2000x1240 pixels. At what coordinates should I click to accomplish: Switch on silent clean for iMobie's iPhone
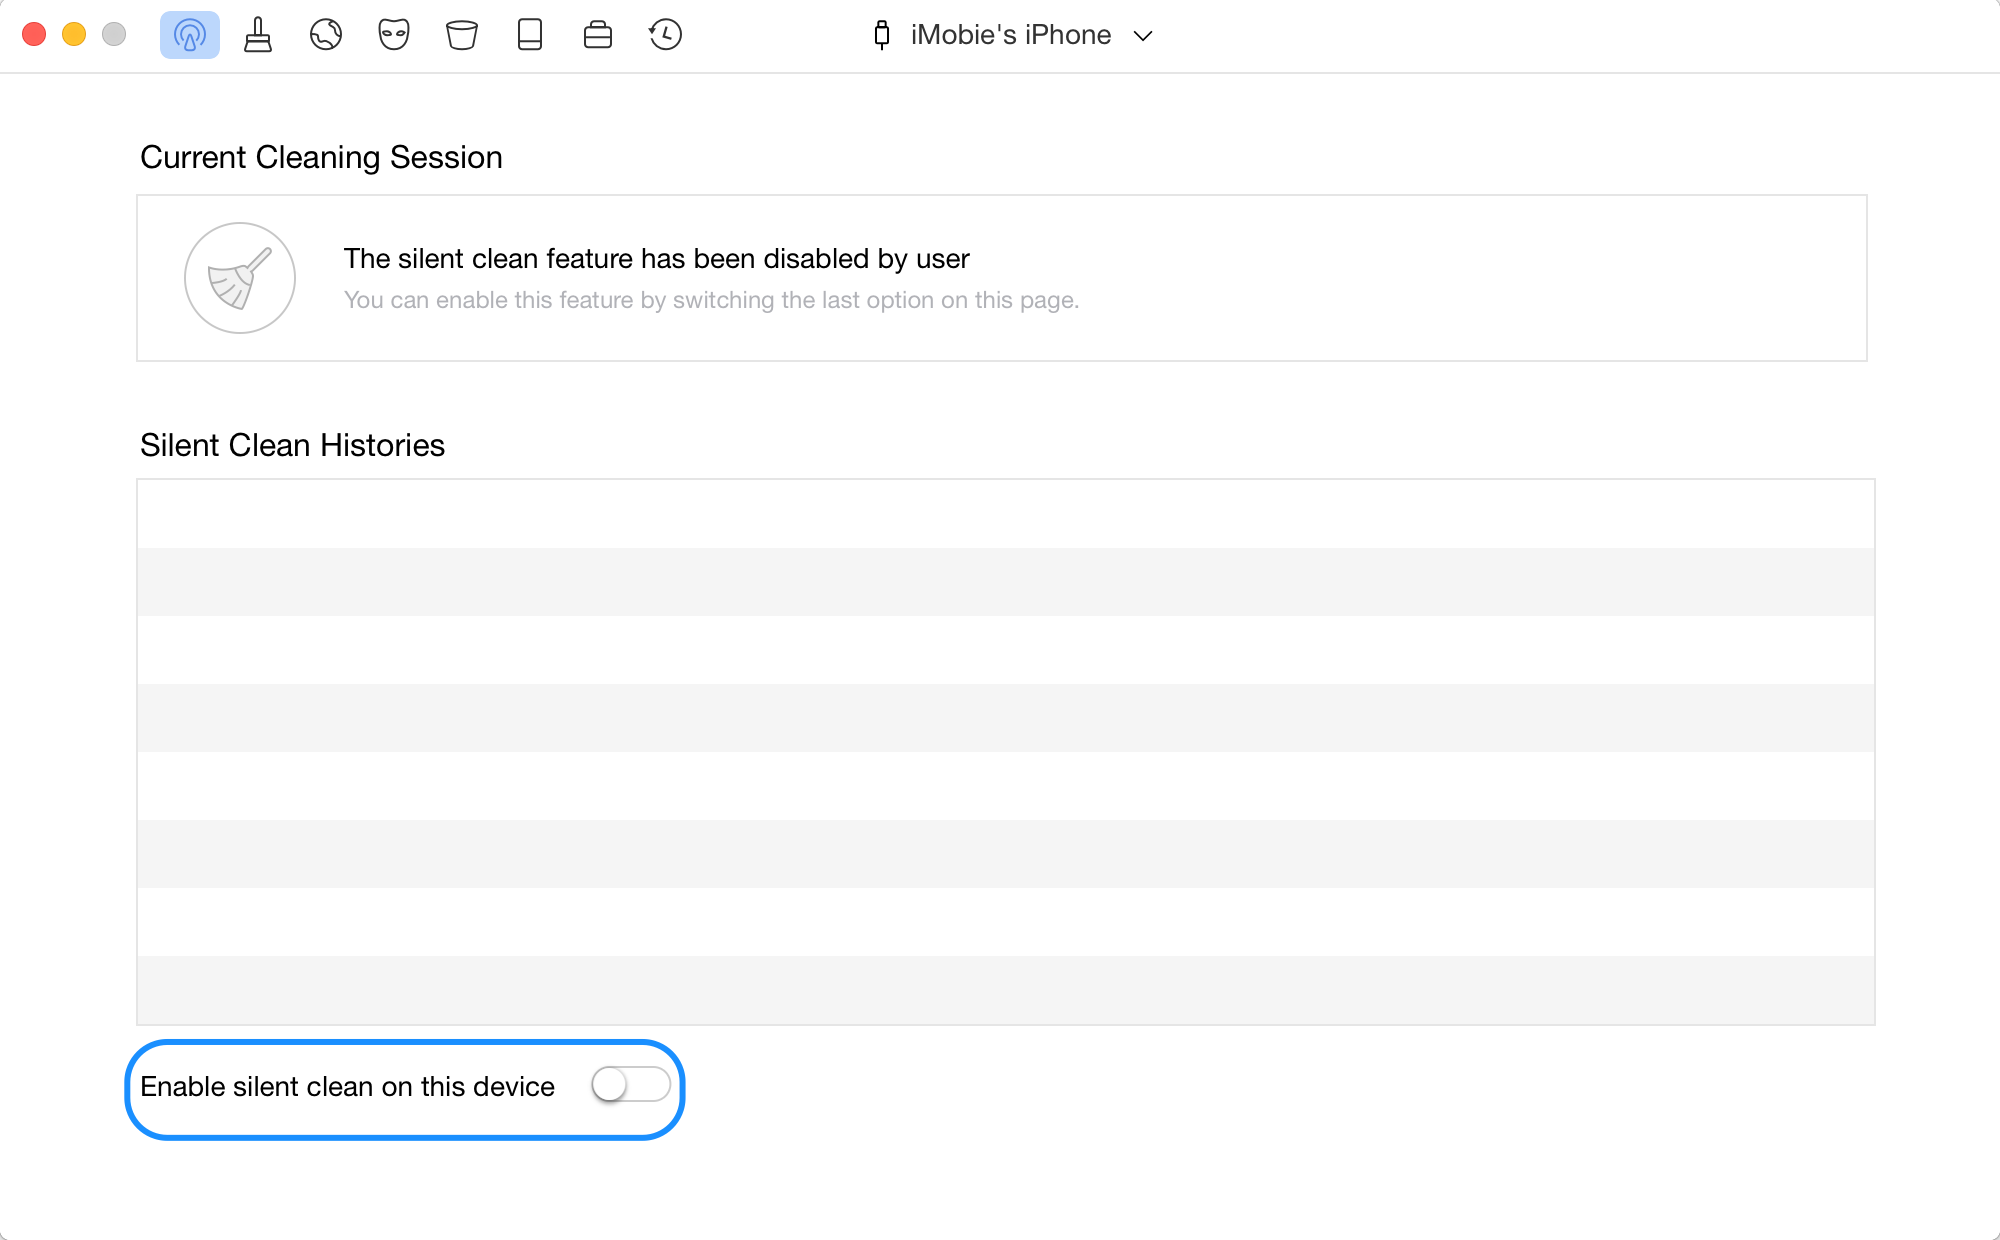point(629,1086)
